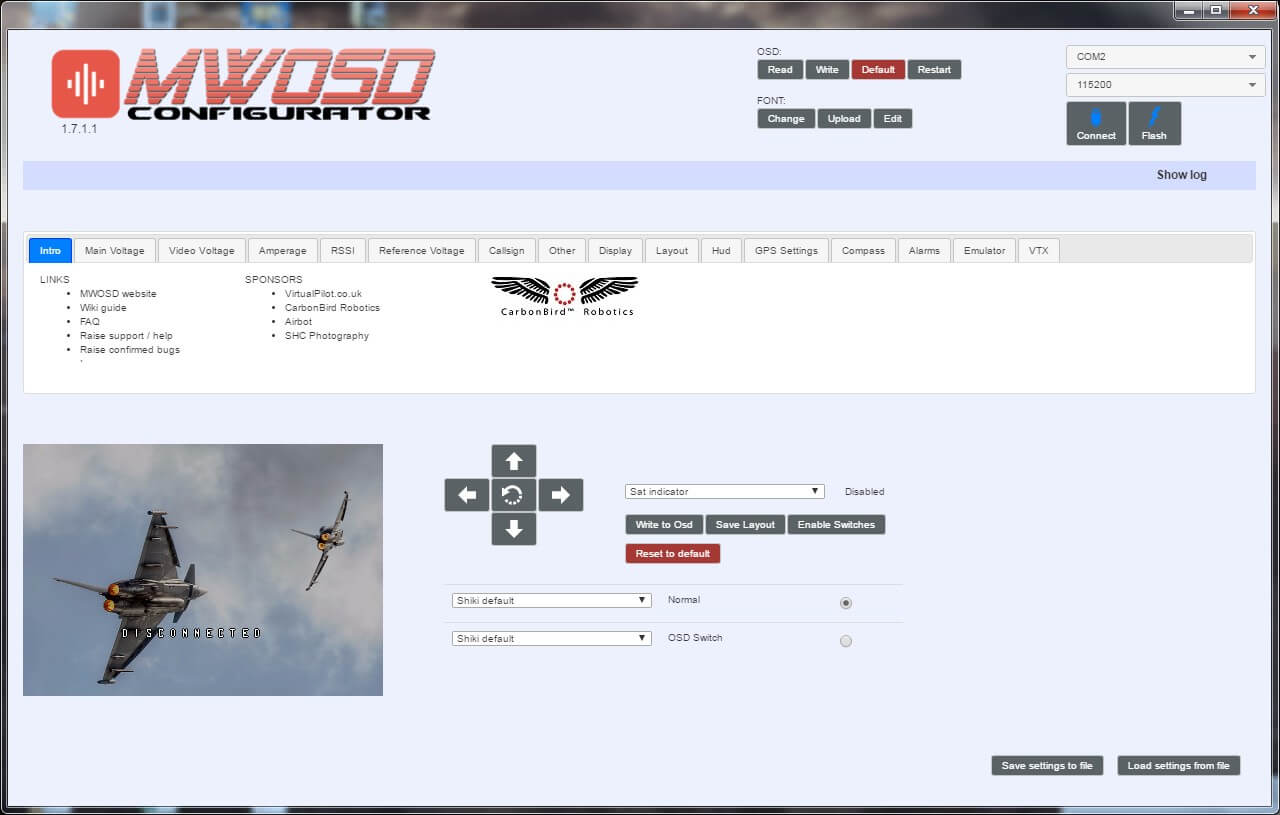Image resolution: width=1280 pixels, height=815 pixels.
Task: Click the right arrow layout button
Action: [561, 495]
